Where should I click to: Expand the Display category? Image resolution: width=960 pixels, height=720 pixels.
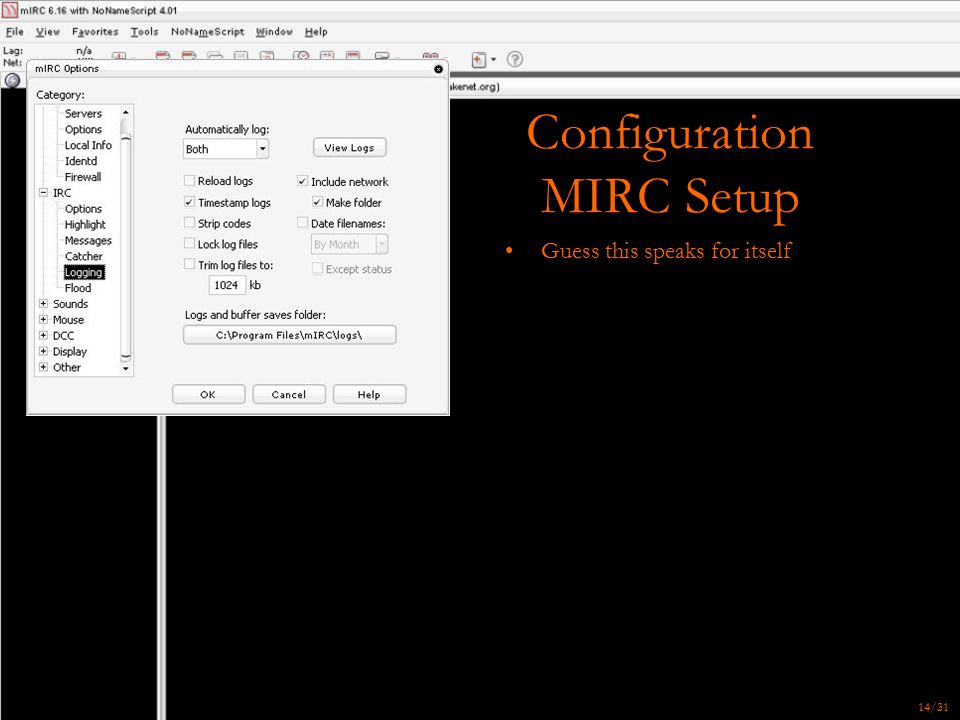(x=43, y=351)
